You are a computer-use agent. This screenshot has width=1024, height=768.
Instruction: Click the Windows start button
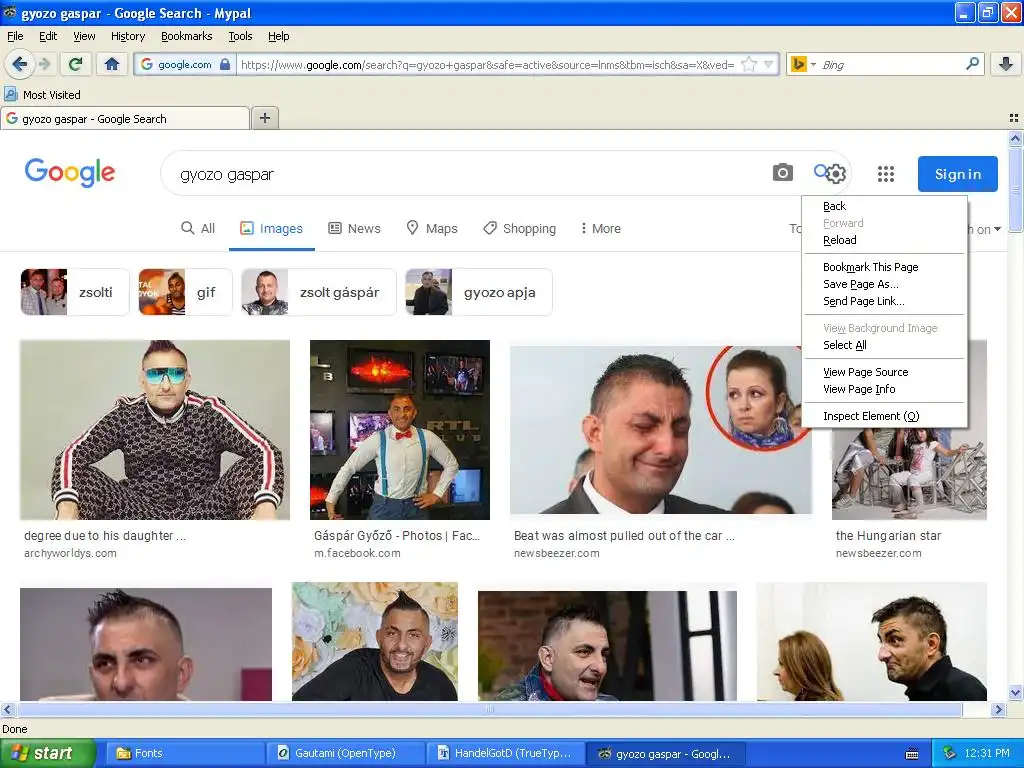click(48, 753)
